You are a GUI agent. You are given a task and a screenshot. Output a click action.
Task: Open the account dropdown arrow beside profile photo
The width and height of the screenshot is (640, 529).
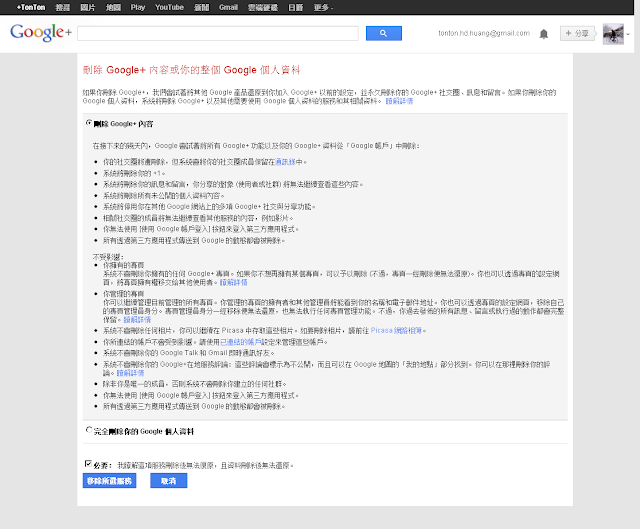(x=628, y=34)
